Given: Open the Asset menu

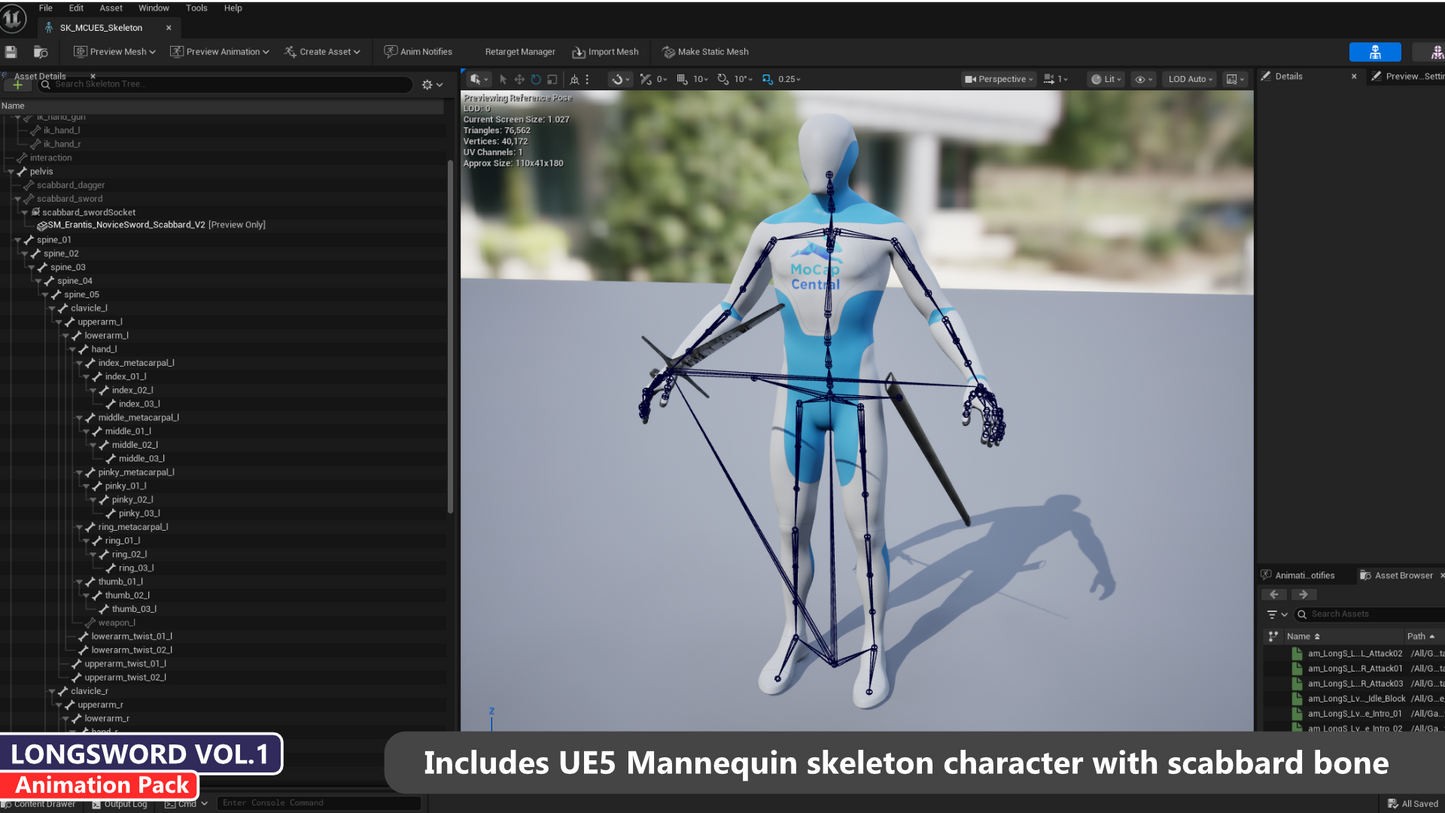Looking at the screenshot, I should pyautogui.click(x=110, y=8).
